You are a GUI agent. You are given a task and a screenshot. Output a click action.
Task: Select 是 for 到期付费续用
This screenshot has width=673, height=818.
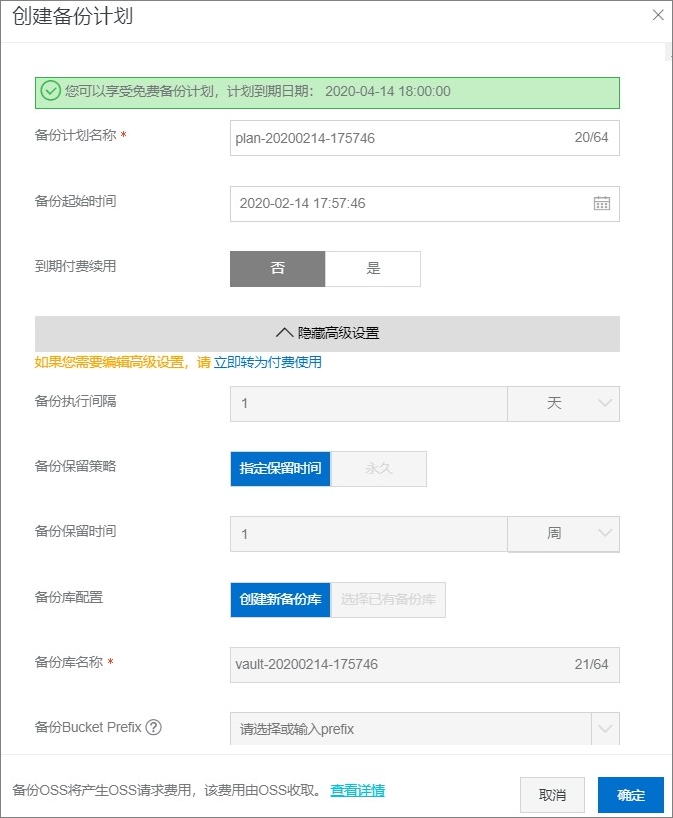(373, 269)
